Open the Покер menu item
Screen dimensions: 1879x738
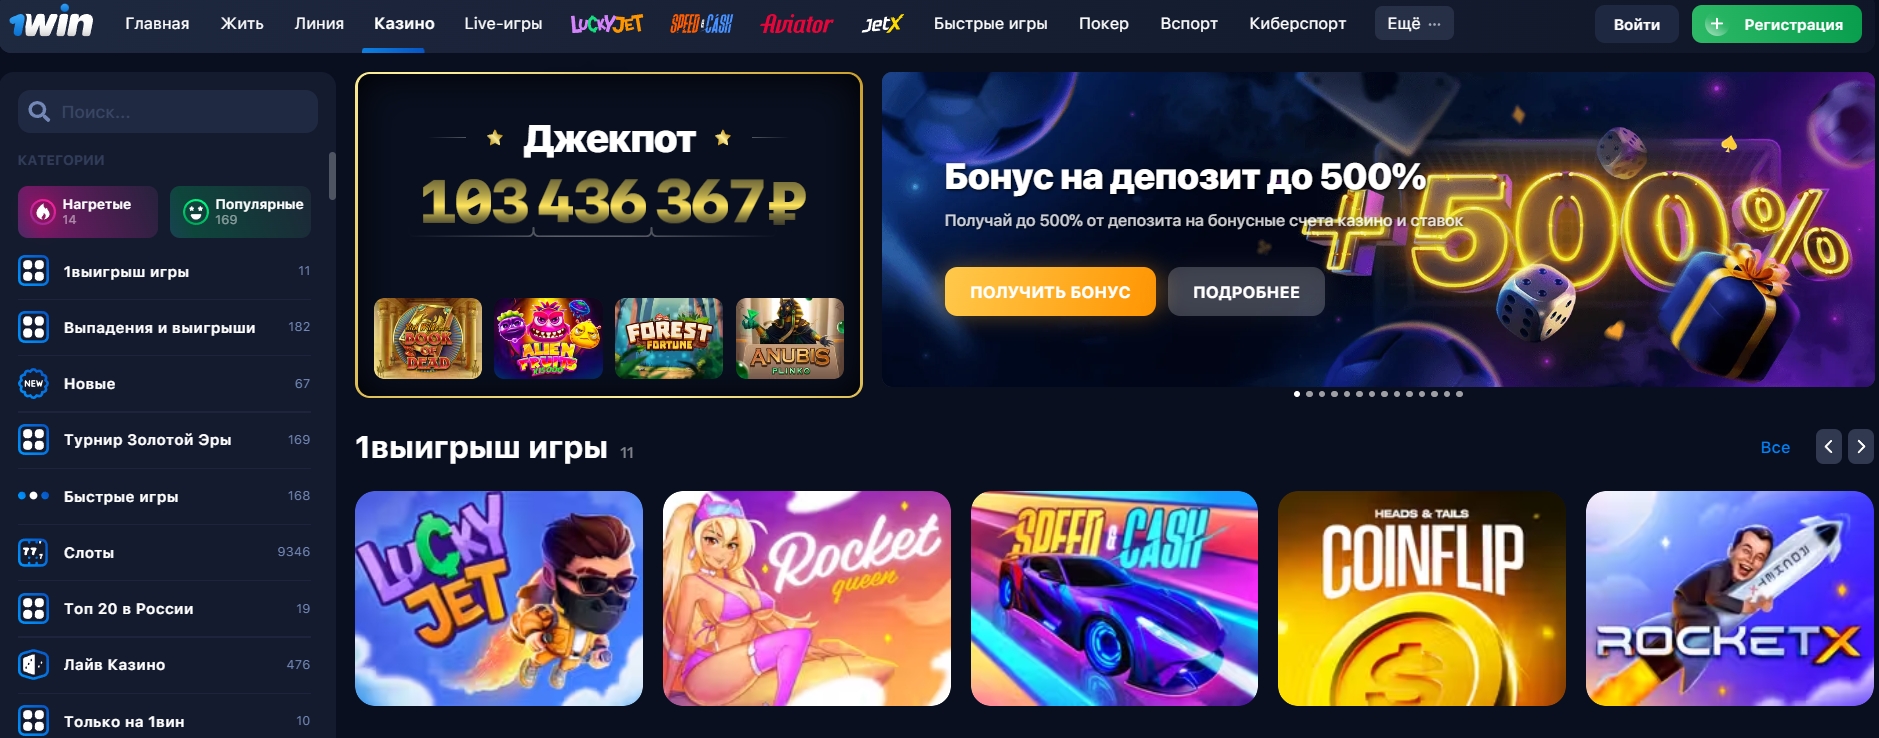(1104, 24)
